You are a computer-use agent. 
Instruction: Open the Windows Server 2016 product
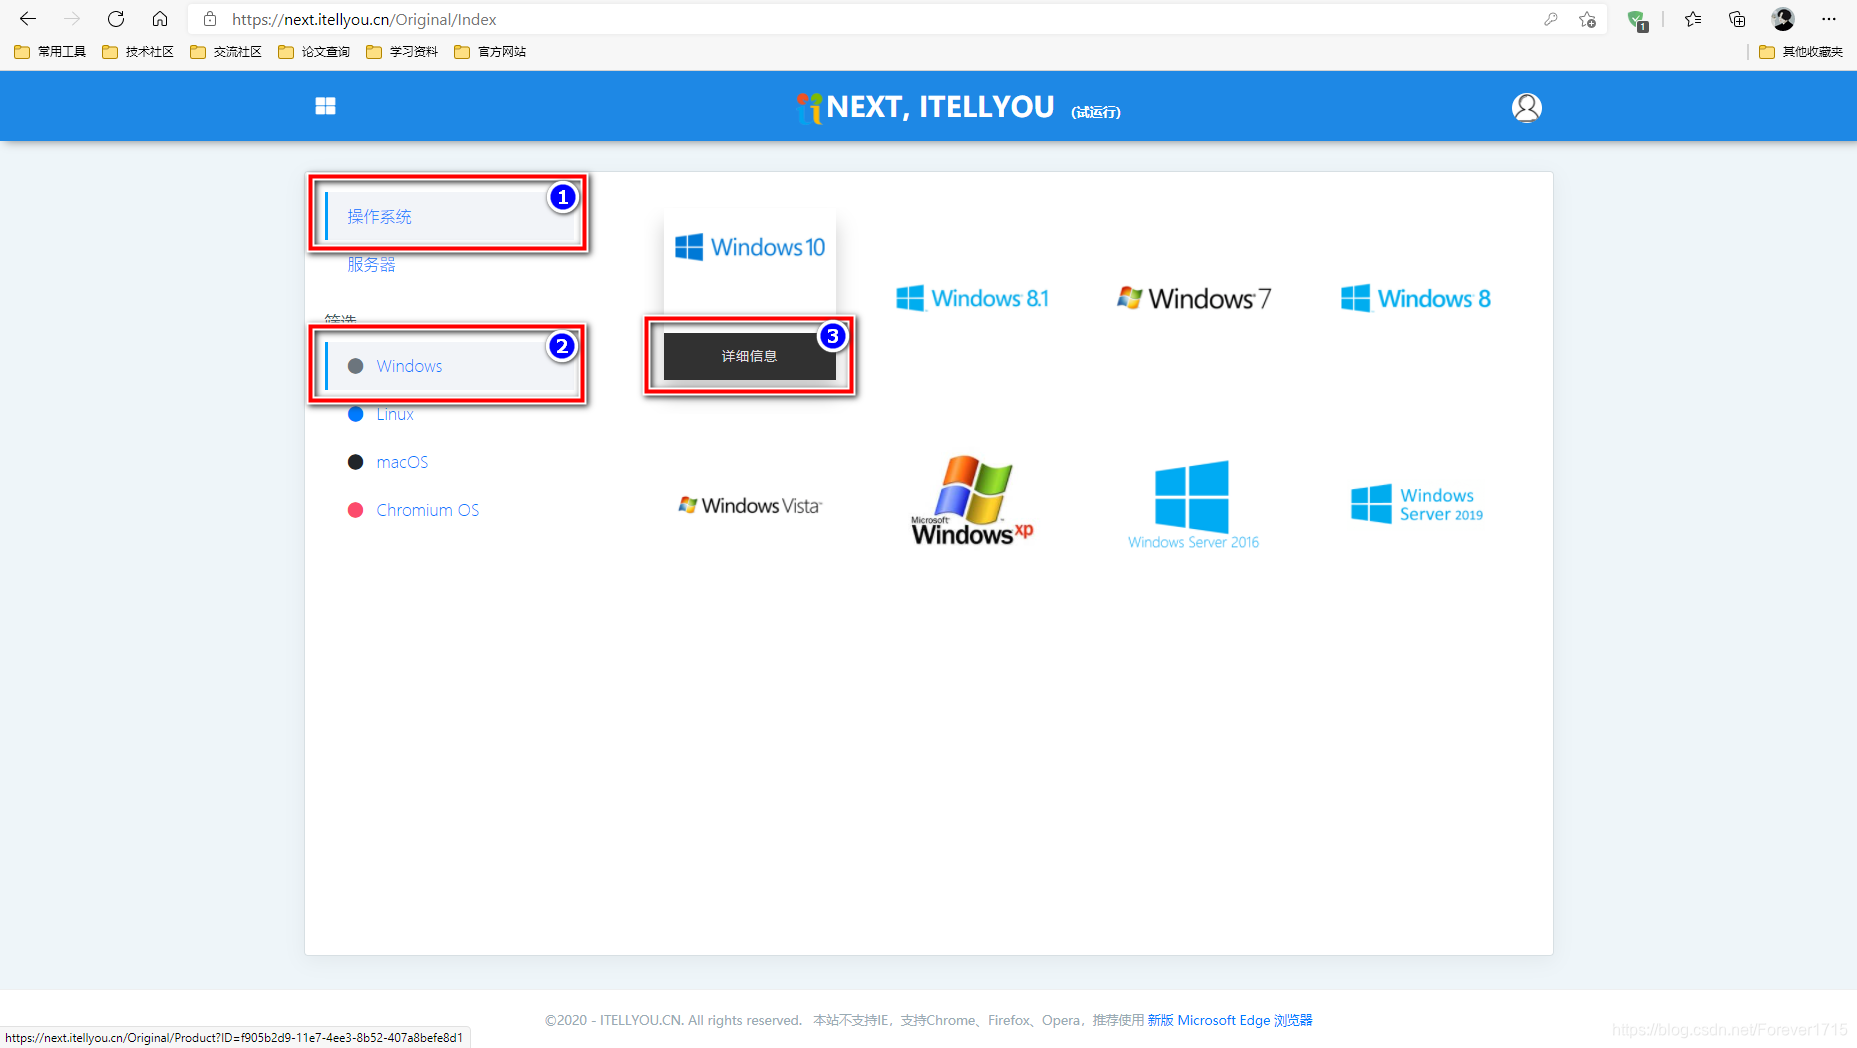click(1193, 505)
